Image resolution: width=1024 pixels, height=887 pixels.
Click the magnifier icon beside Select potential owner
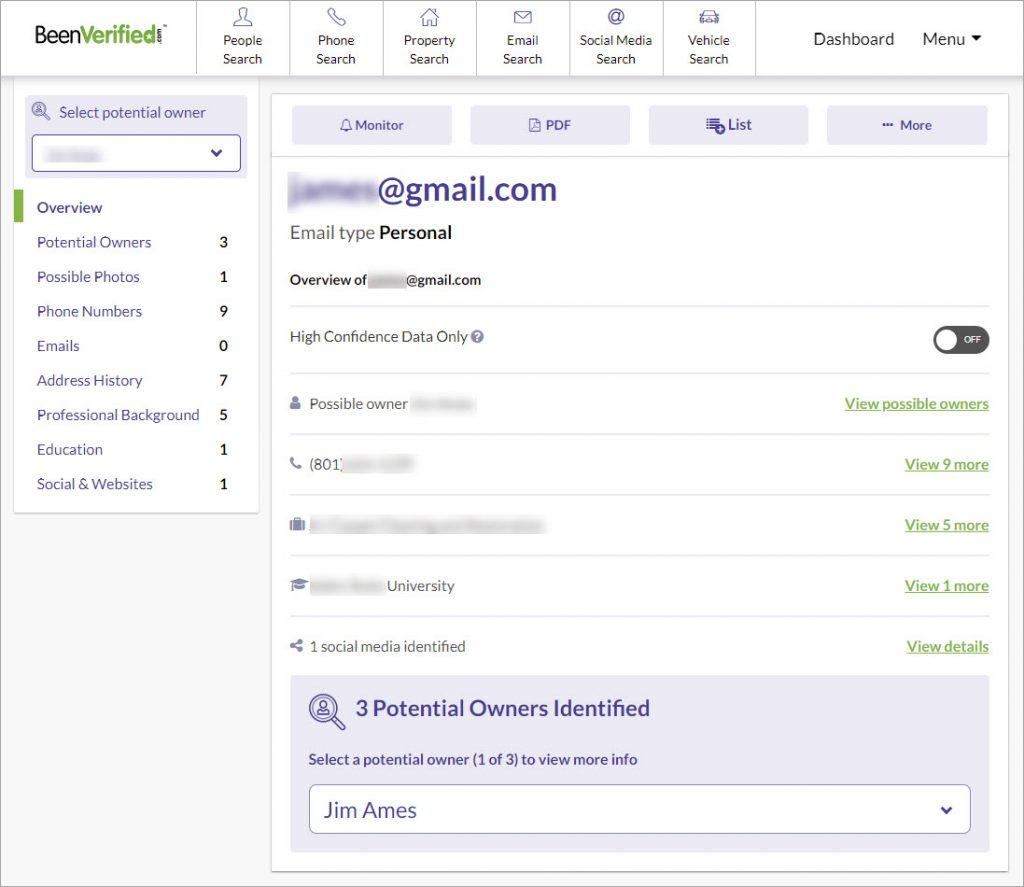click(x=40, y=111)
